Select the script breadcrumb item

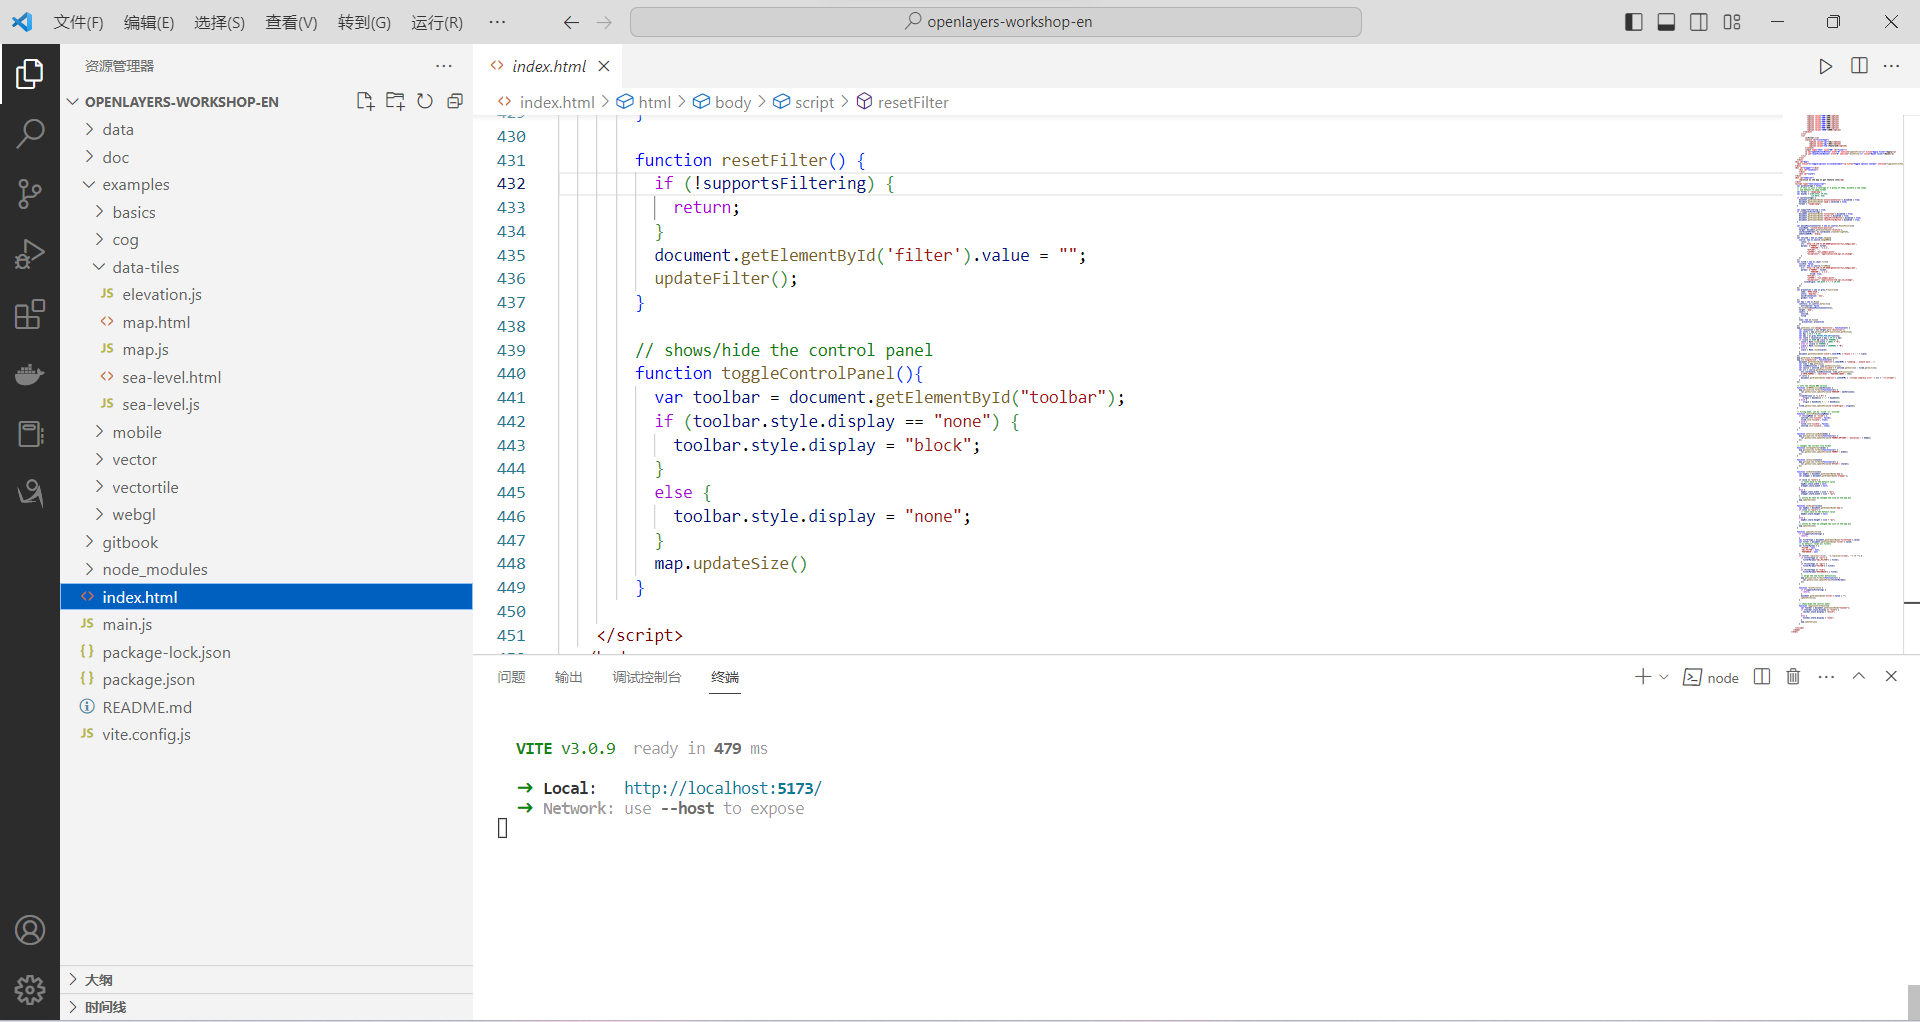click(x=804, y=102)
